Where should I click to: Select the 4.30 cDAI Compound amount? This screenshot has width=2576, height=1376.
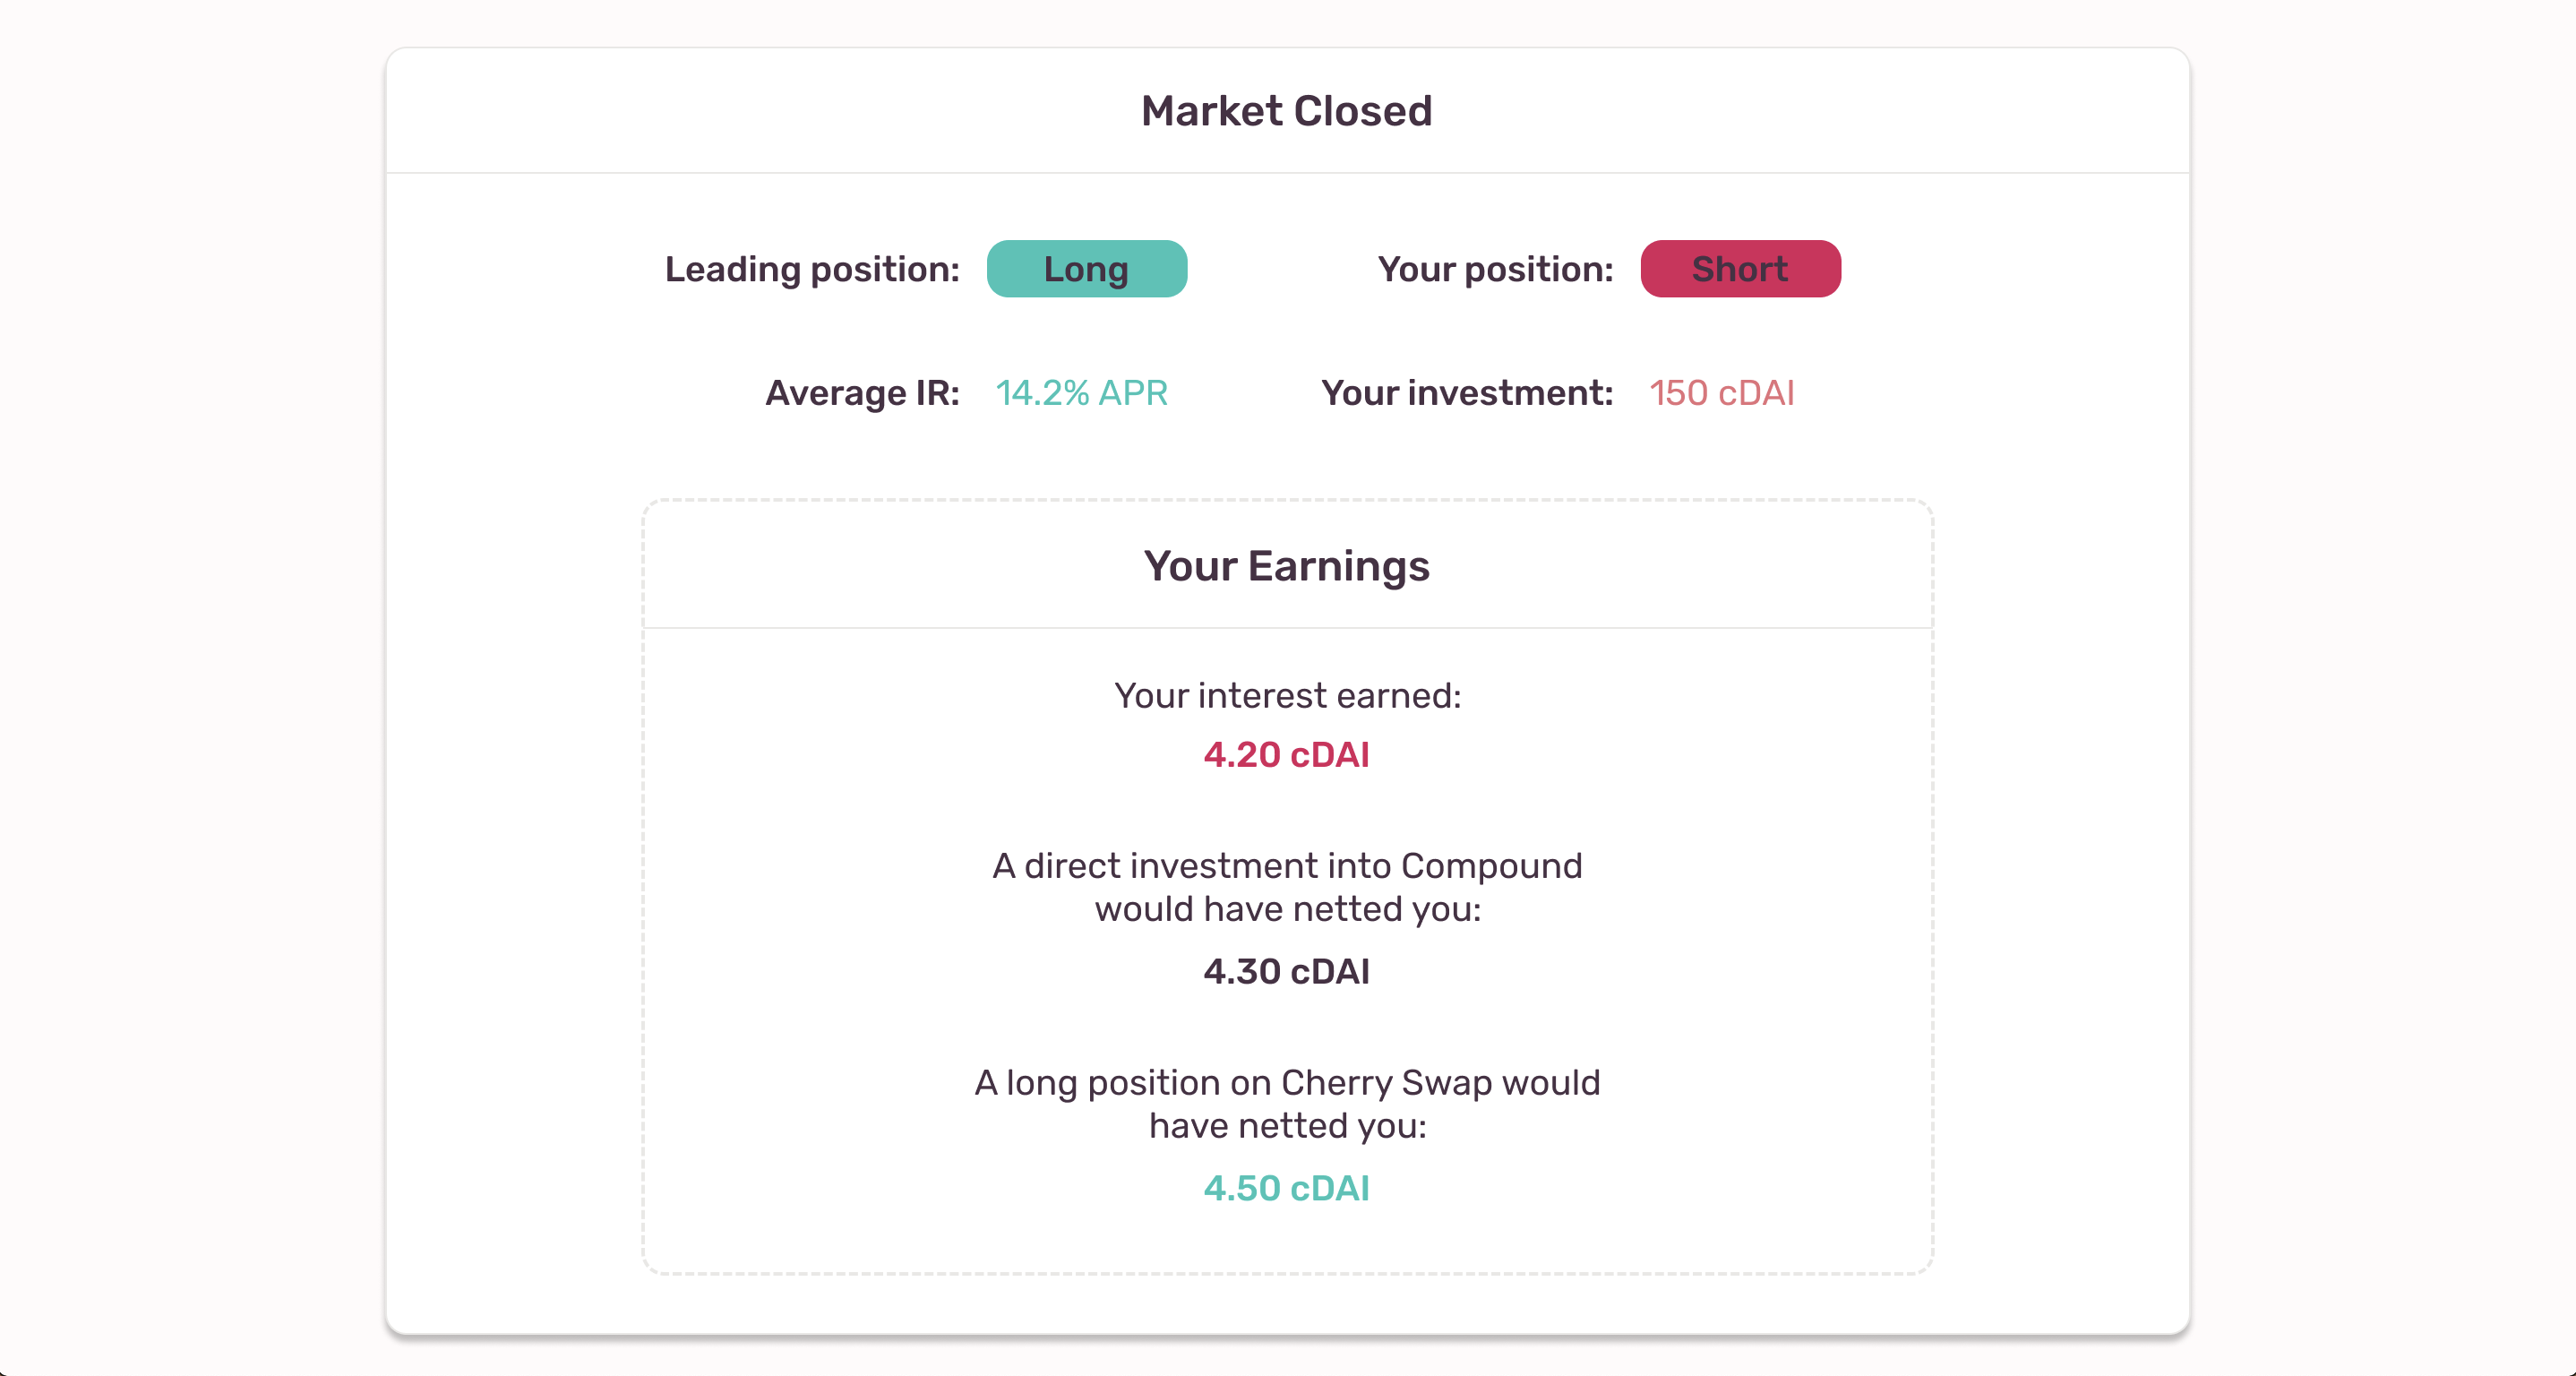tap(1286, 971)
